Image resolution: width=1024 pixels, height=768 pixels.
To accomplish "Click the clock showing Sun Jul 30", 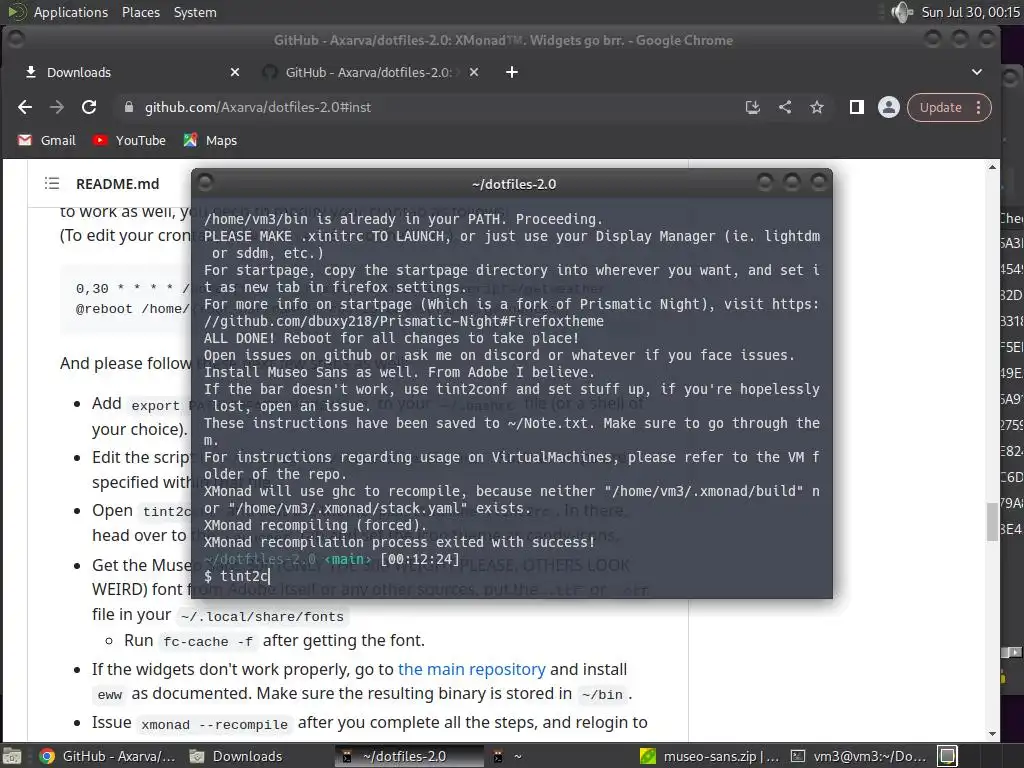I will [x=970, y=12].
